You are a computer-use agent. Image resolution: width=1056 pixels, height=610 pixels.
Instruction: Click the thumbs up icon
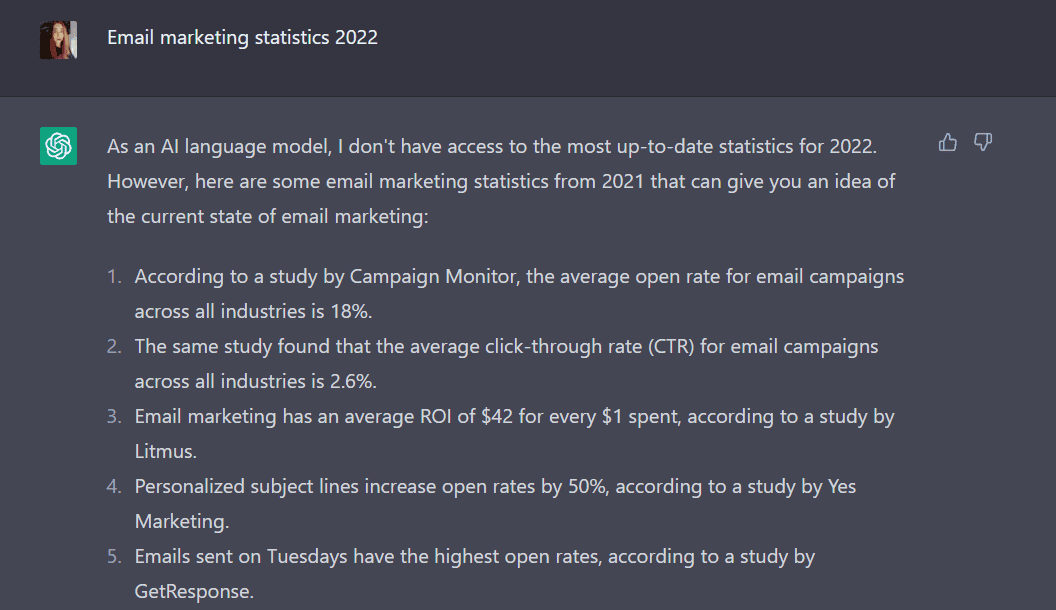coord(948,143)
